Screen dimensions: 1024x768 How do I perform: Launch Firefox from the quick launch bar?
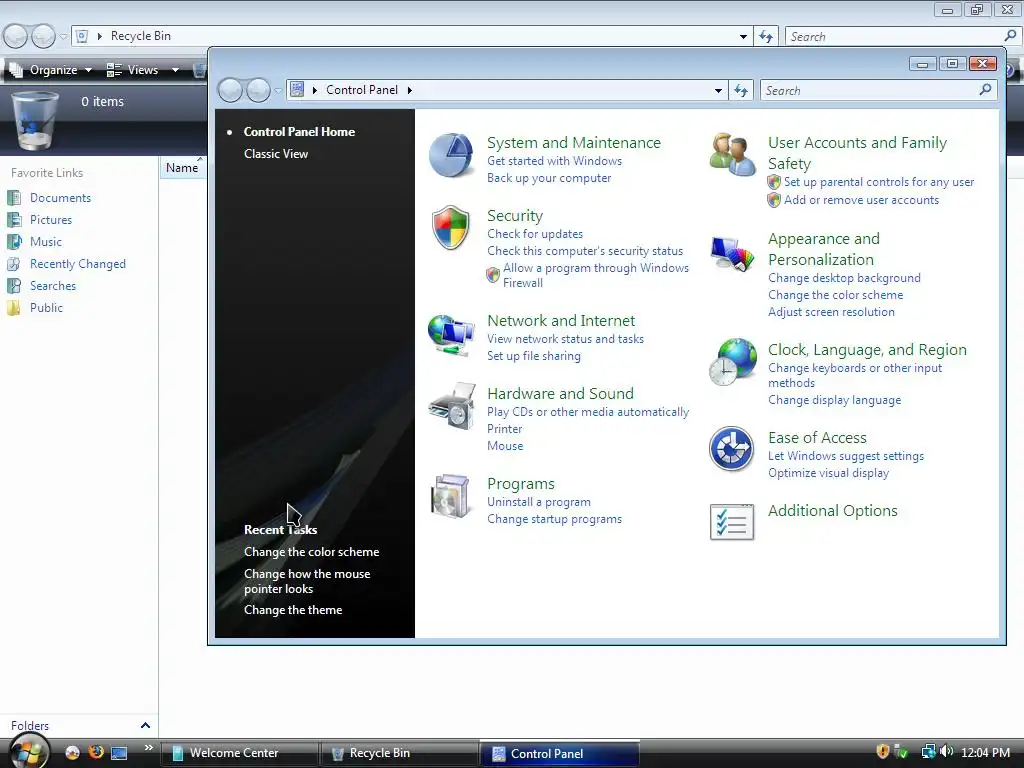[96, 752]
